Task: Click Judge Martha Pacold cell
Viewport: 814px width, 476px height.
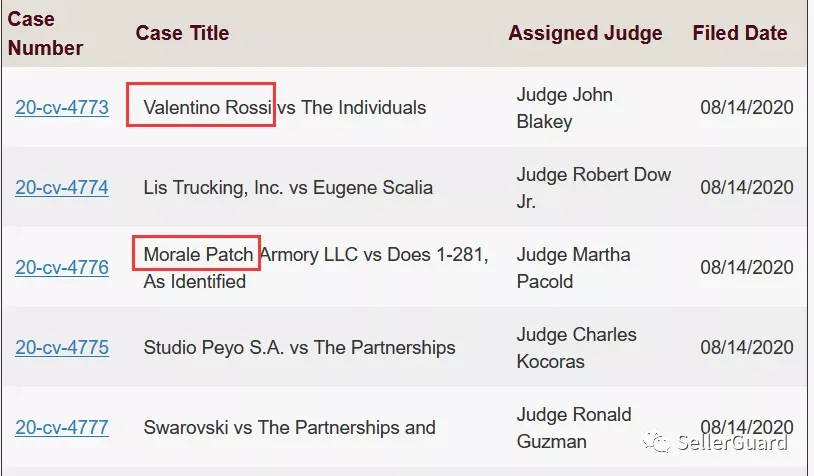Action: point(574,268)
